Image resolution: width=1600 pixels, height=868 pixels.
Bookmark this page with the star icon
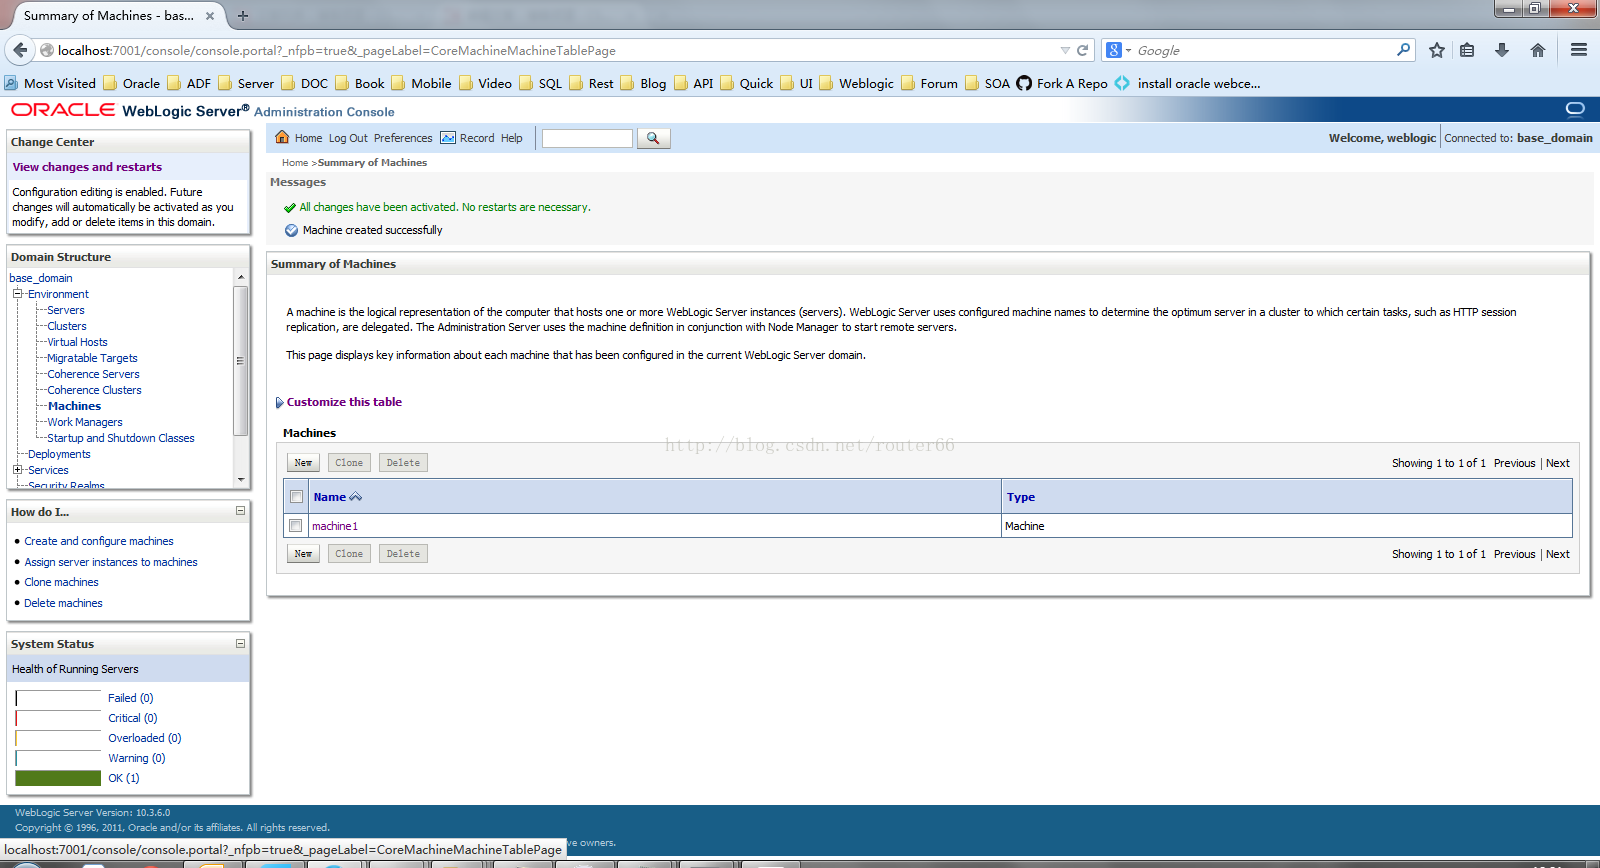[x=1437, y=50]
